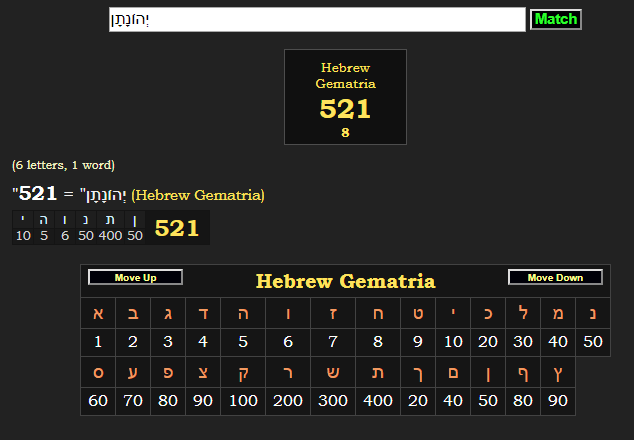Open the Hebrew Gematria cipher table title
Image resolution: width=634 pixels, height=440 pixels.
pos(345,281)
